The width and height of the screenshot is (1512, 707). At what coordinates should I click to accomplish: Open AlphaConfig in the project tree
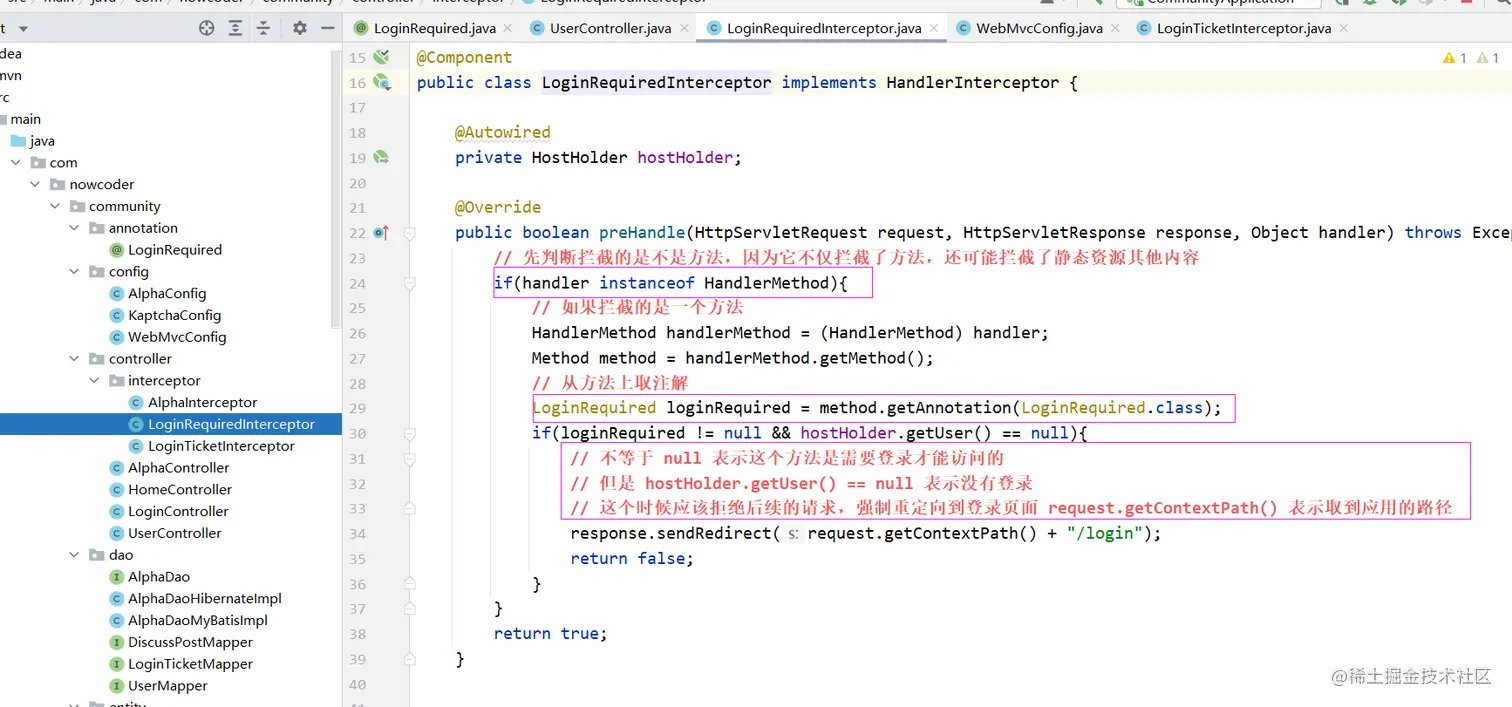pyautogui.click(x=167, y=294)
